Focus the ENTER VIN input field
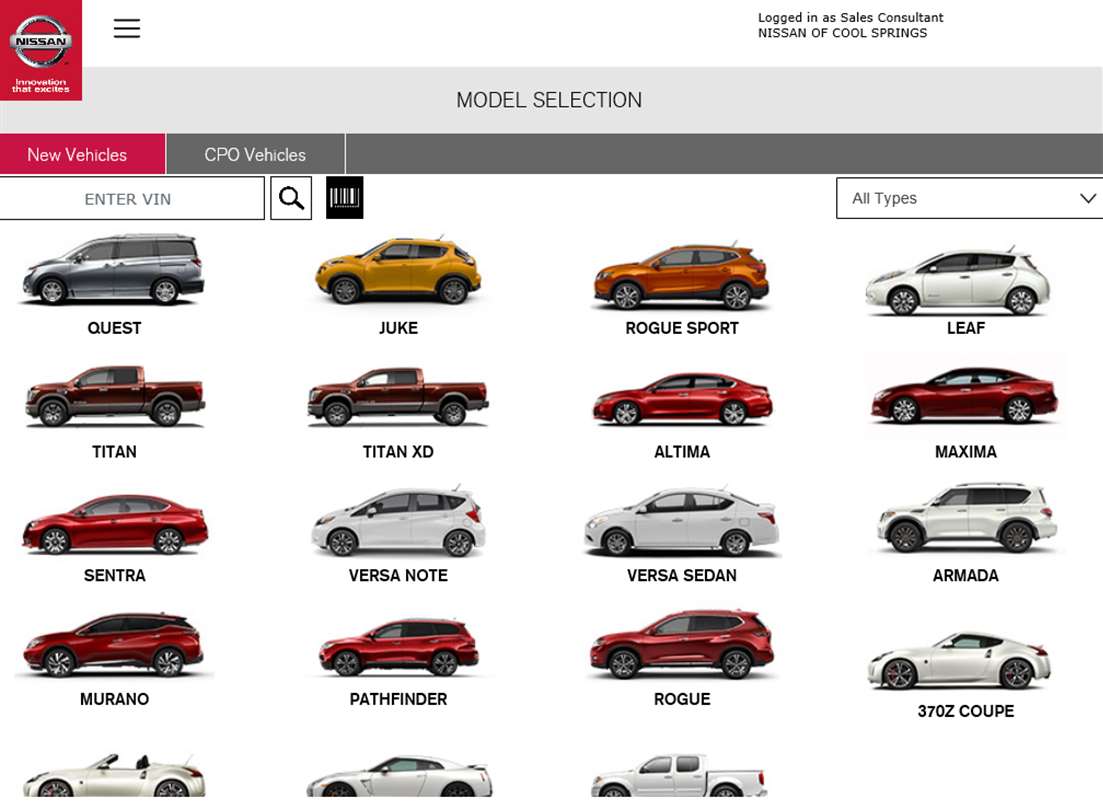 click(132, 198)
